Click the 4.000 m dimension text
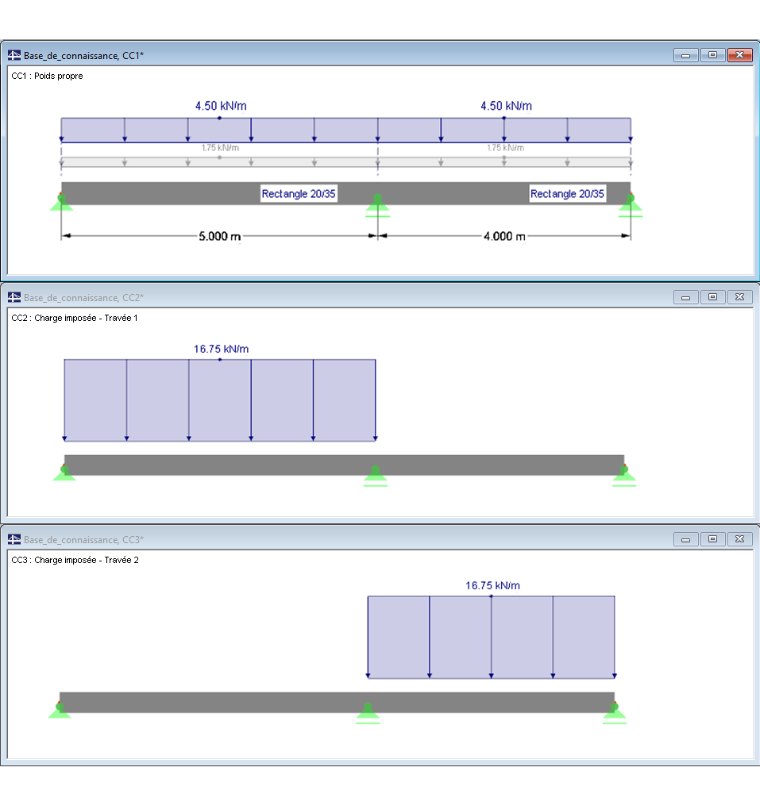The image size is (760, 806). [505, 236]
